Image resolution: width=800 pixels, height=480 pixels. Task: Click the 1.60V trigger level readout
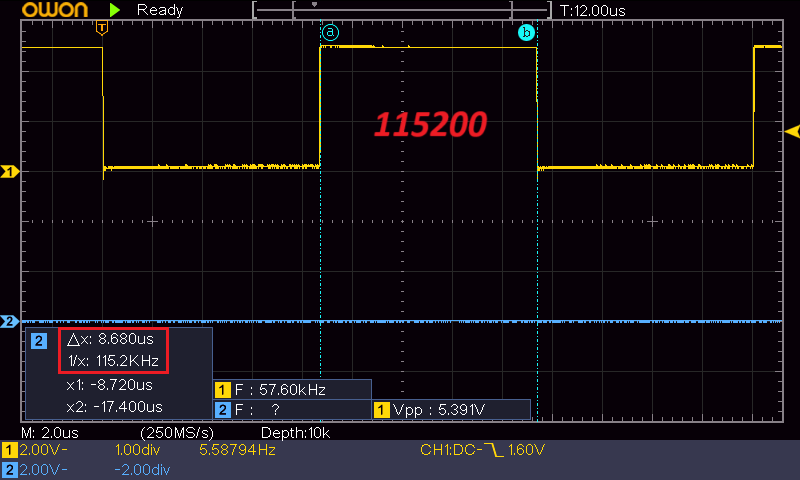[527, 450]
